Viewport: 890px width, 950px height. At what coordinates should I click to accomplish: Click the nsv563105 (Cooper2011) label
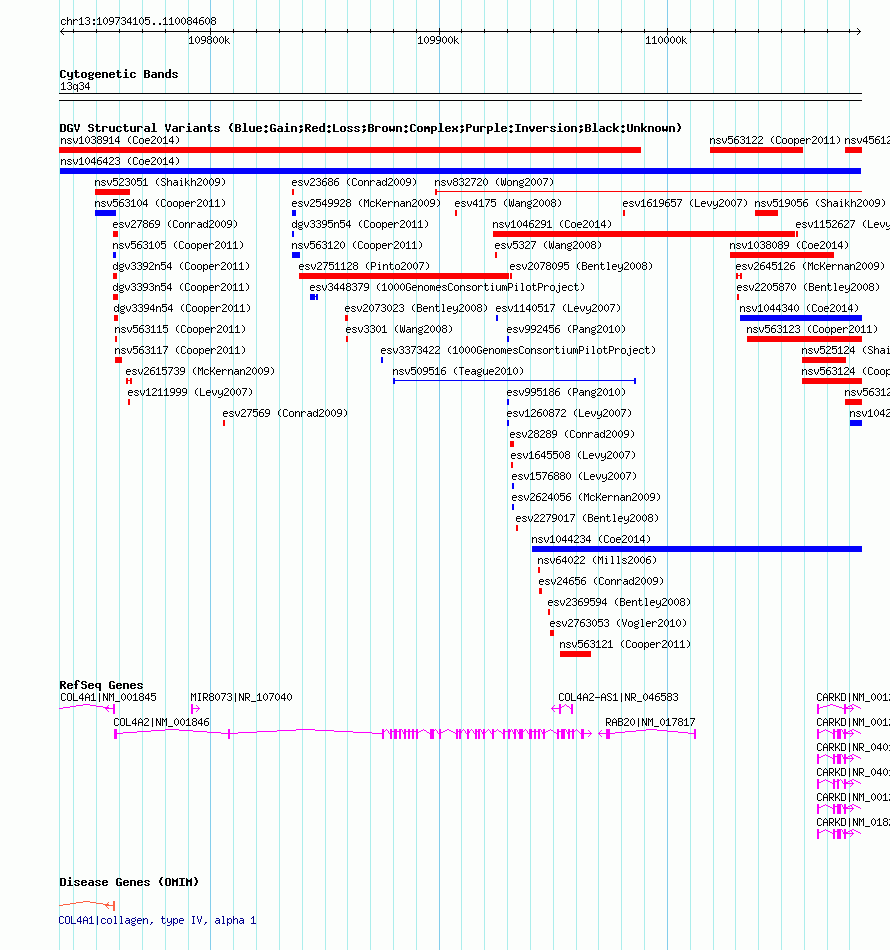178,245
